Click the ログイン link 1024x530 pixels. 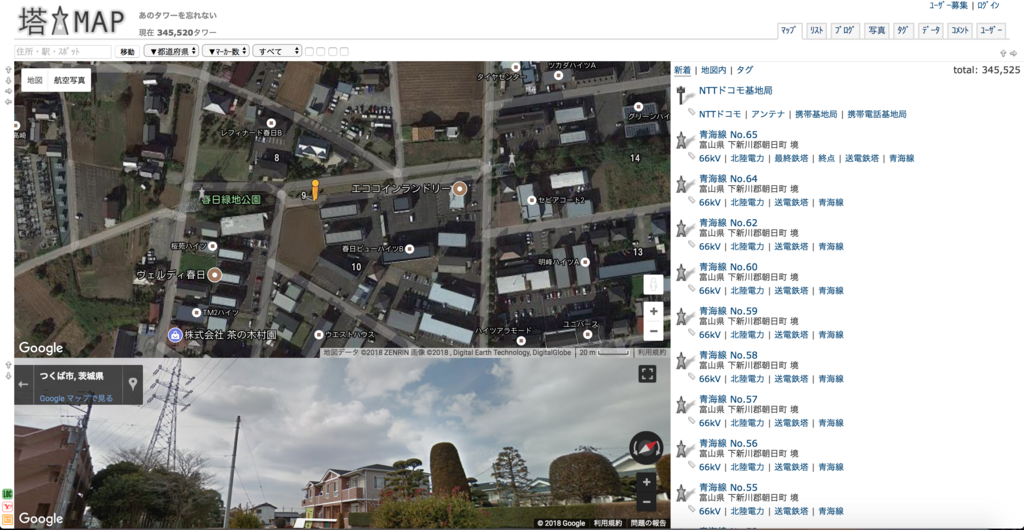tap(988, 5)
